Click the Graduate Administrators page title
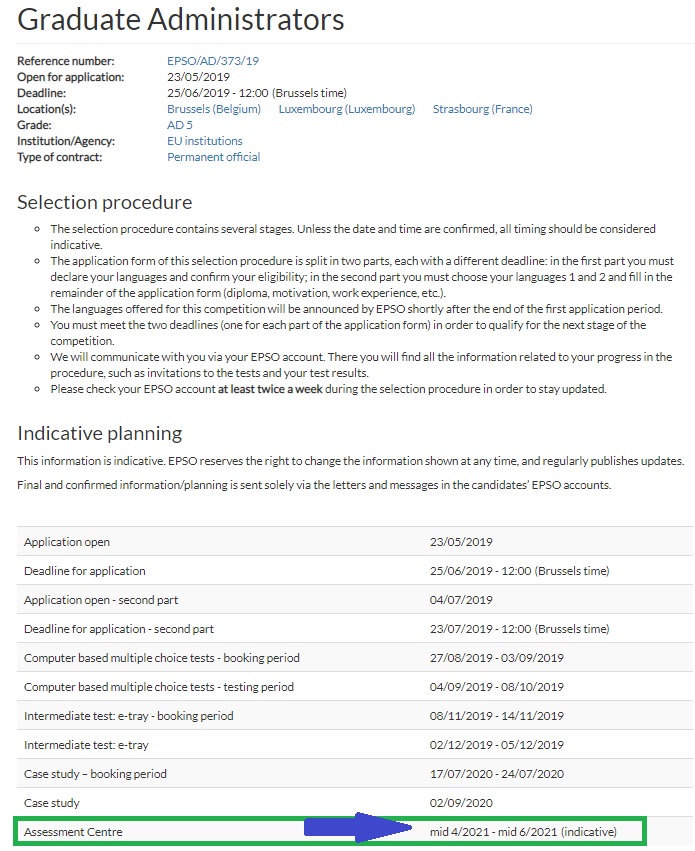This screenshot has height=851, width=695. 181,19
